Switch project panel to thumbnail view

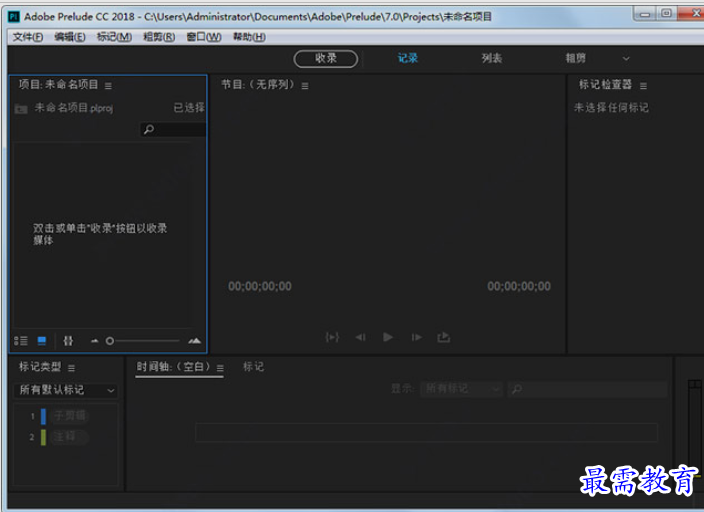coord(42,341)
